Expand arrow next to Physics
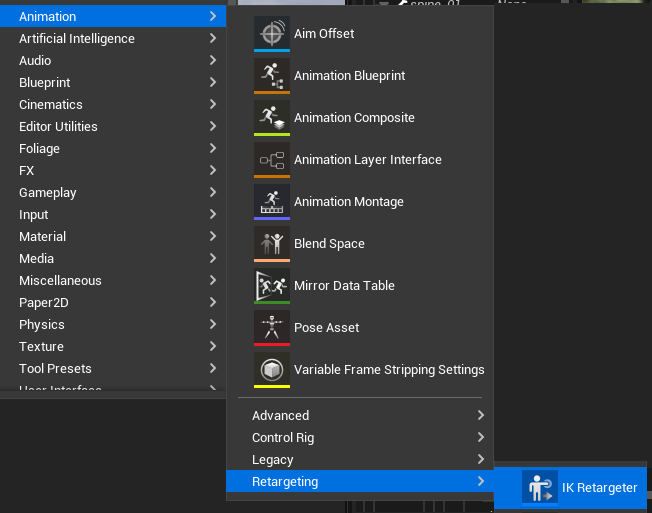The image size is (652, 513). [213, 324]
